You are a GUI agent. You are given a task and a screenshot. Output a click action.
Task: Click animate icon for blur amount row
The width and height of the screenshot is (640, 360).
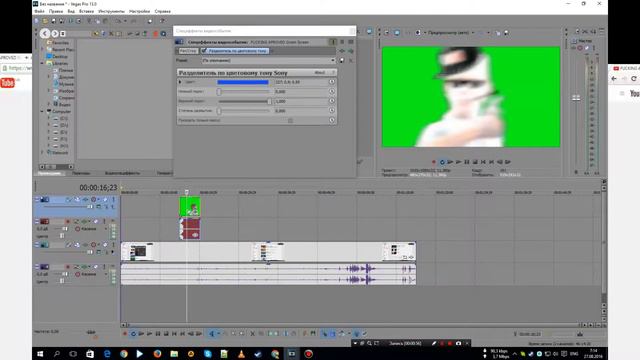332,110
